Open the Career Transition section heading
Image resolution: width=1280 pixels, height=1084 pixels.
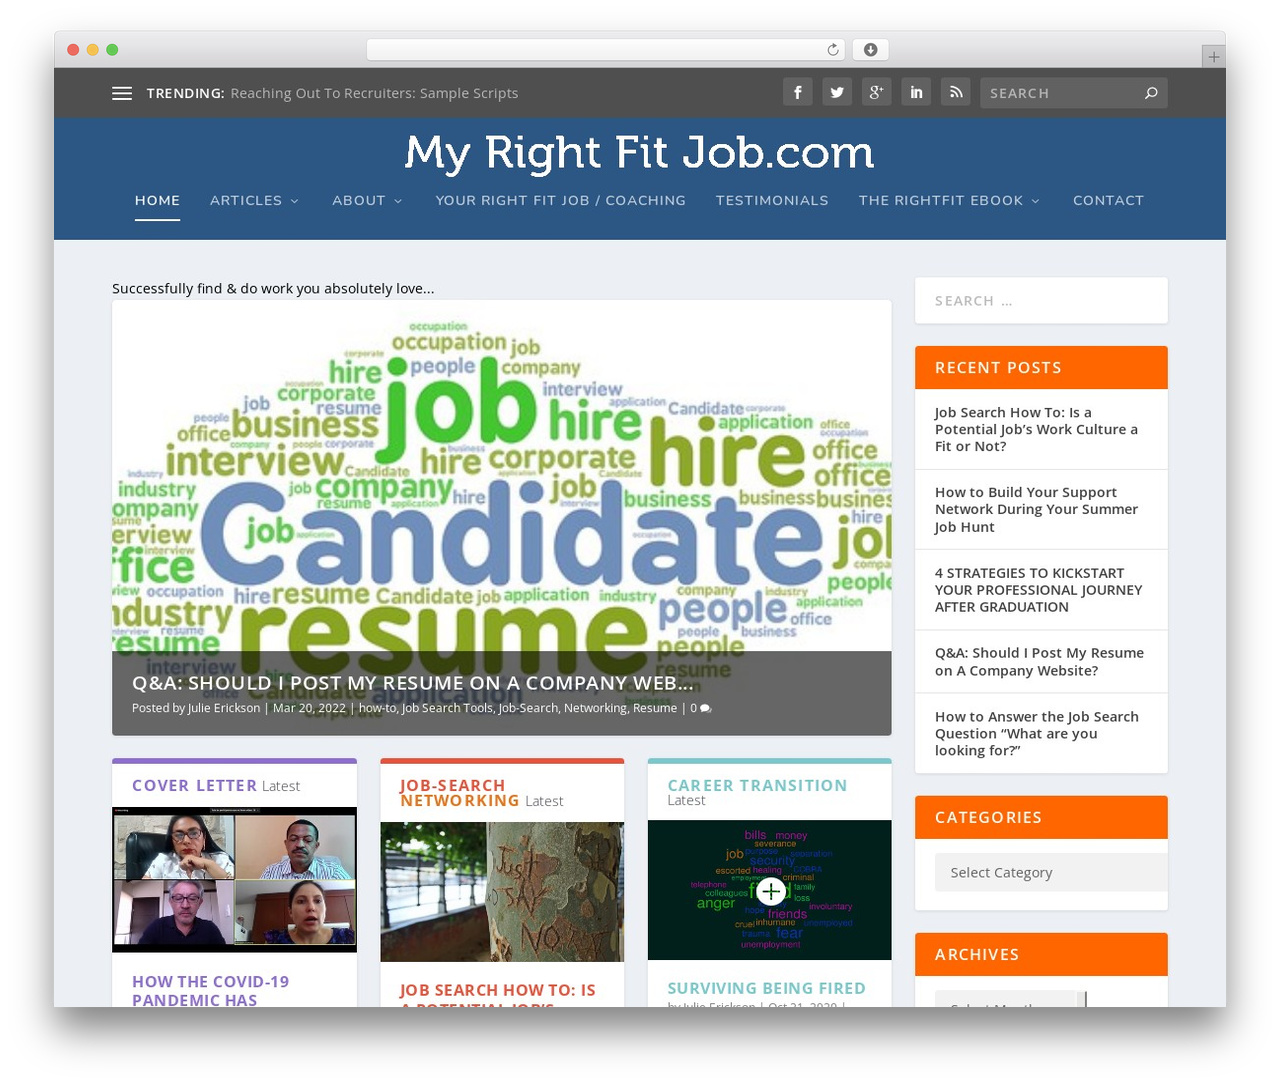click(x=757, y=786)
